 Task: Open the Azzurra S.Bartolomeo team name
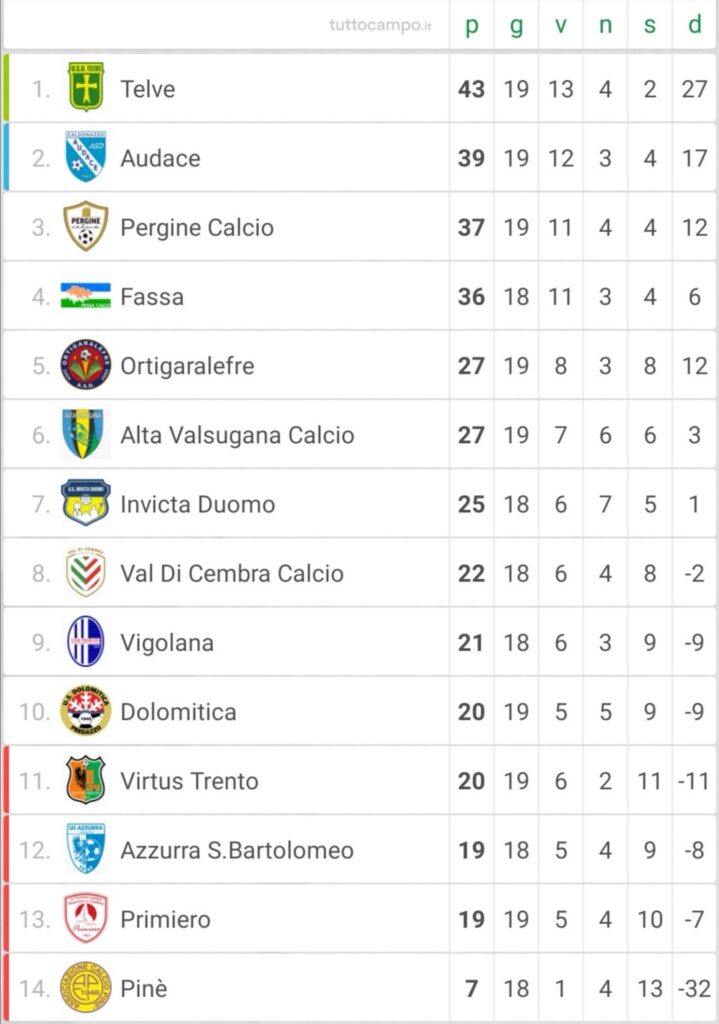point(237,850)
